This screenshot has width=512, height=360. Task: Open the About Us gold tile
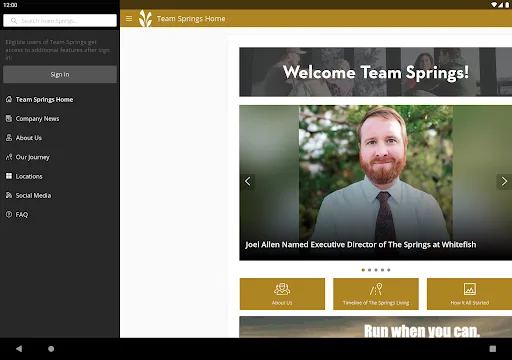282,294
